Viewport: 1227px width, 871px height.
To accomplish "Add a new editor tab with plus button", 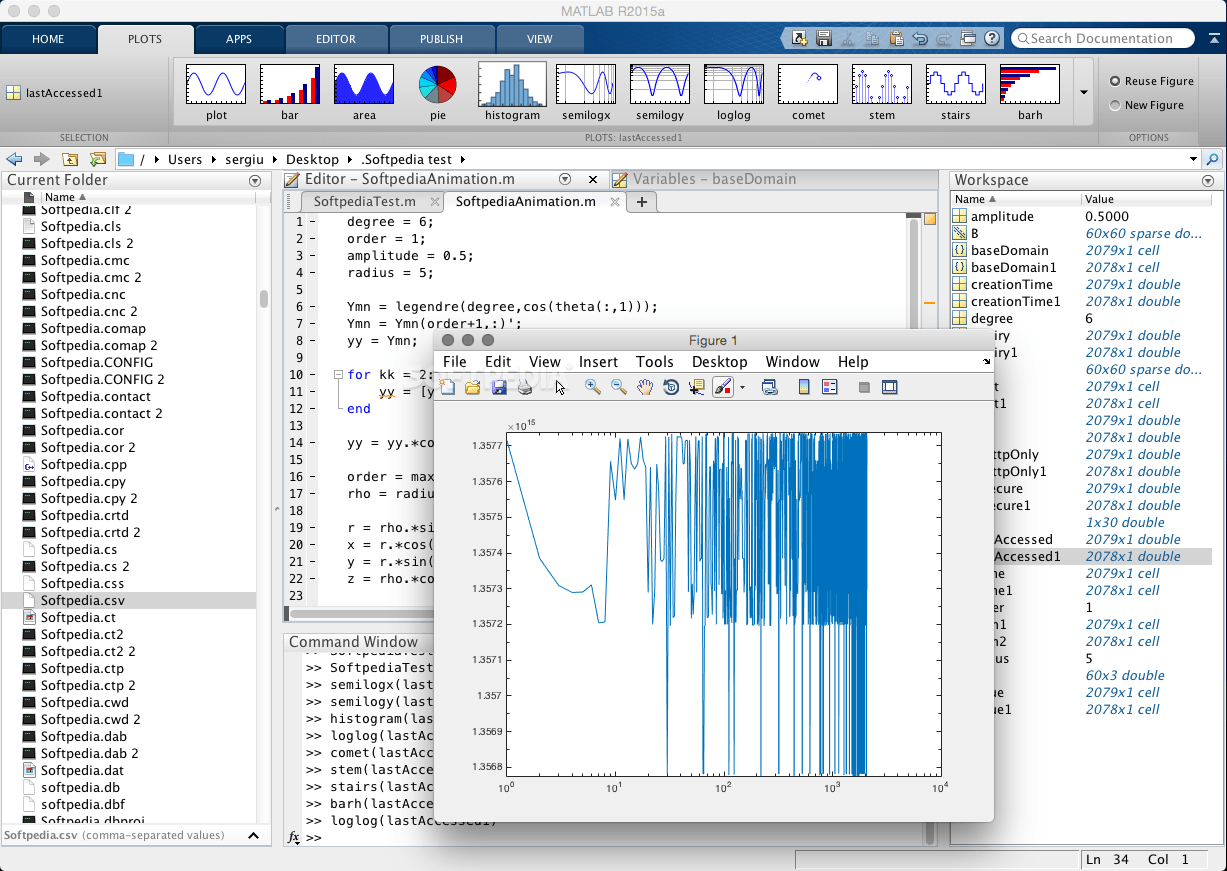I will click(641, 202).
